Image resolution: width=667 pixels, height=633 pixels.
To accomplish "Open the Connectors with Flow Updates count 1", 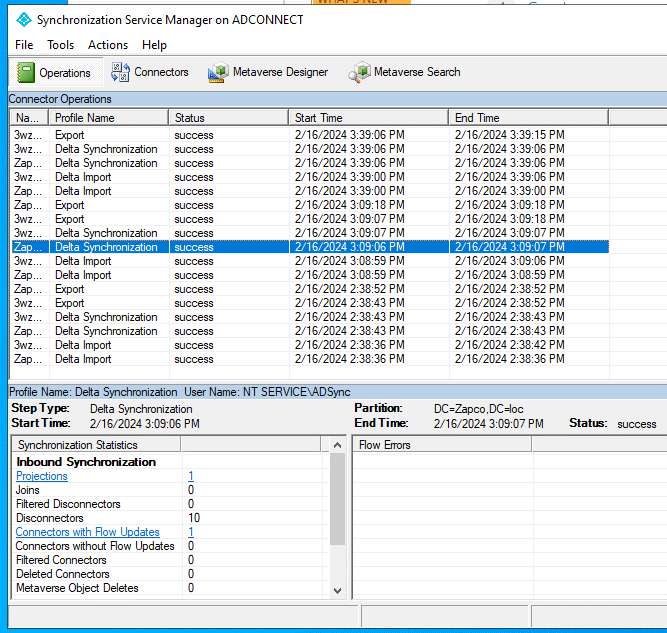I will (x=191, y=532).
